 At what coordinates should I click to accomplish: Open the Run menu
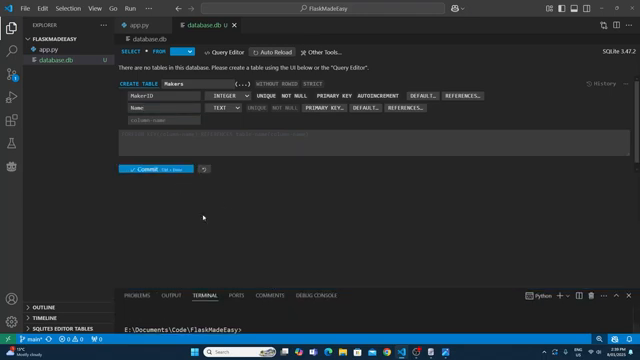(130, 8)
